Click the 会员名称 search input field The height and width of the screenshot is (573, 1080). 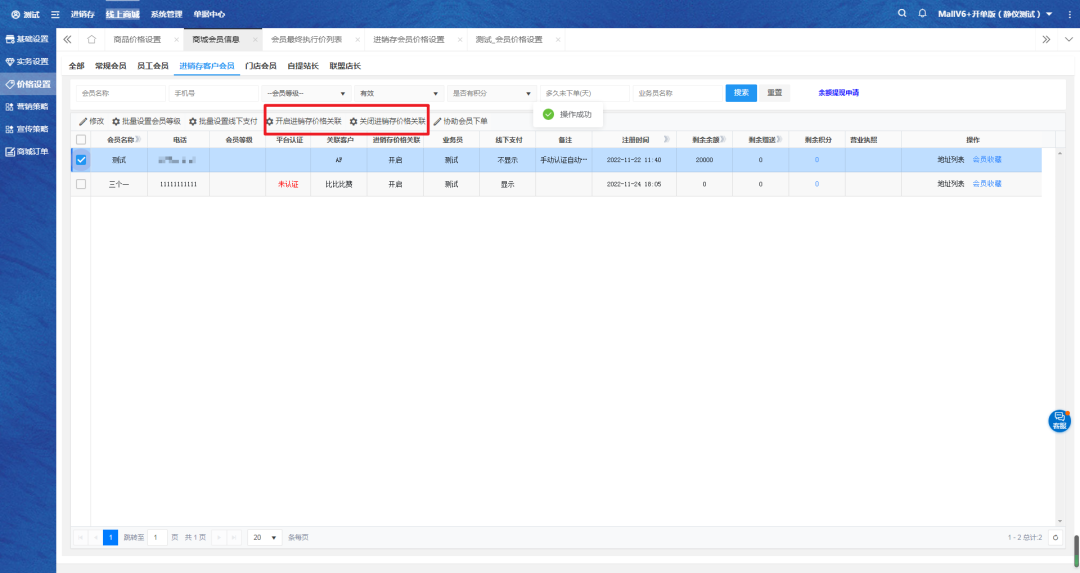coord(120,93)
